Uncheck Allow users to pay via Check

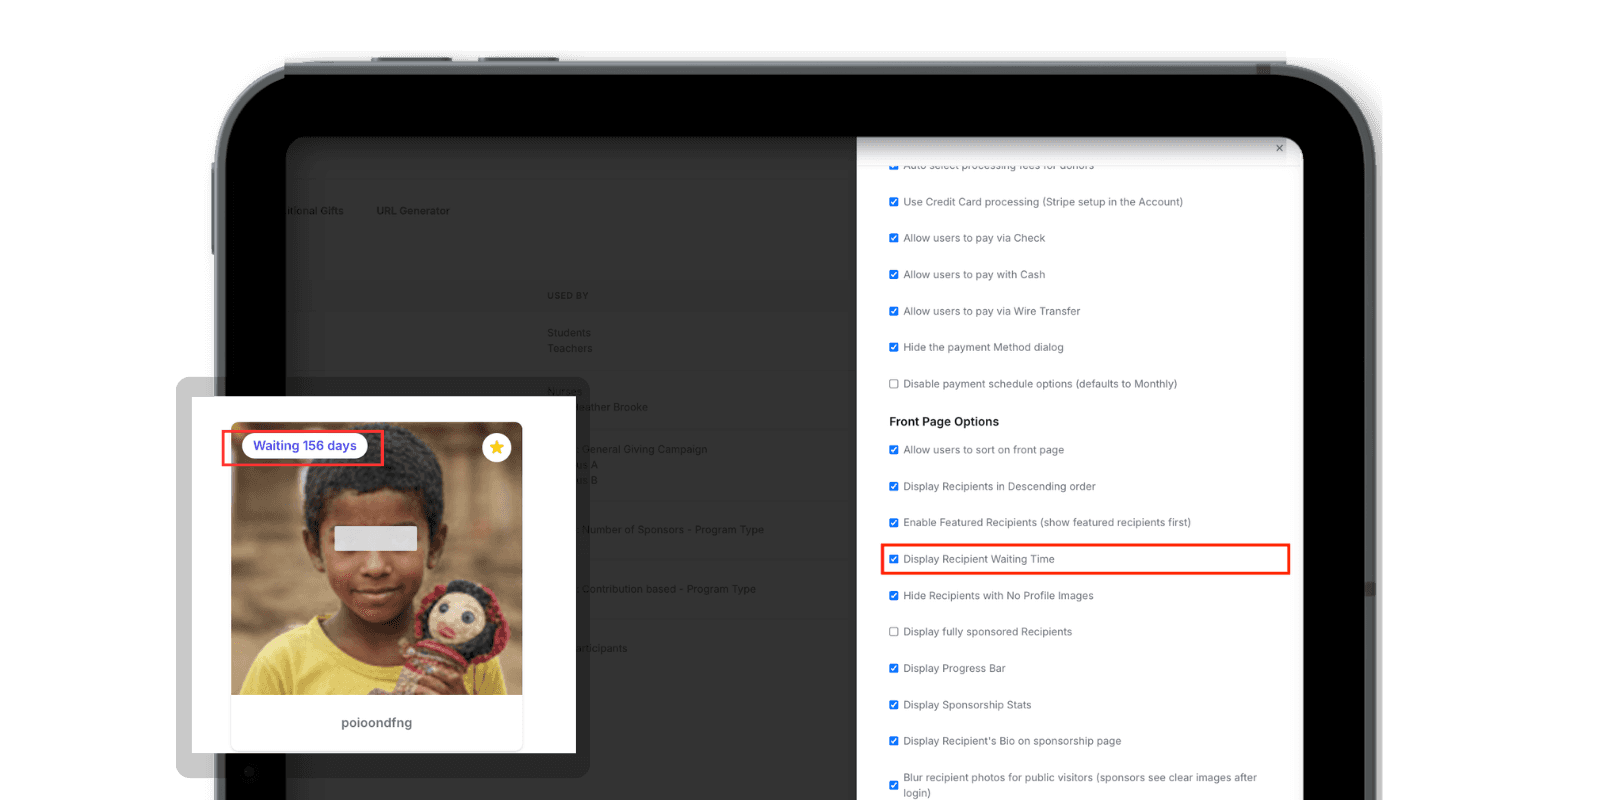[x=894, y=238]
